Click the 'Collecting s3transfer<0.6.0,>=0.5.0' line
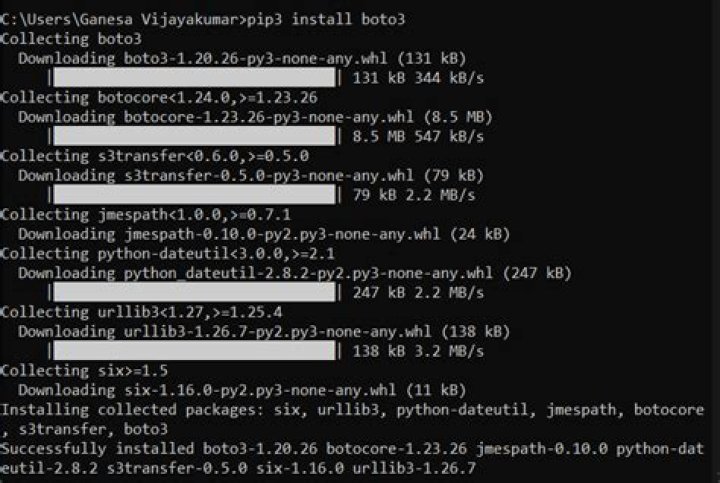The height and width of the screenshot is (483, 720). (x=155, y=156)
